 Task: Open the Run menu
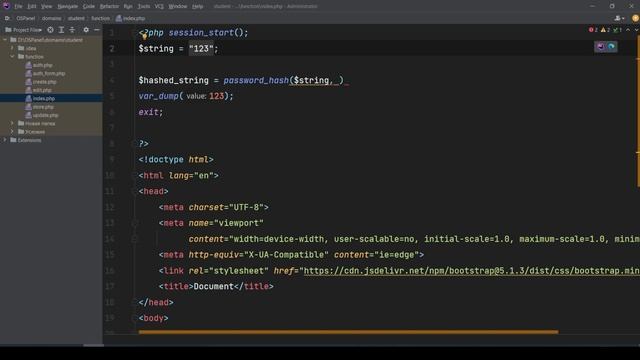click(x=128, y=7)
